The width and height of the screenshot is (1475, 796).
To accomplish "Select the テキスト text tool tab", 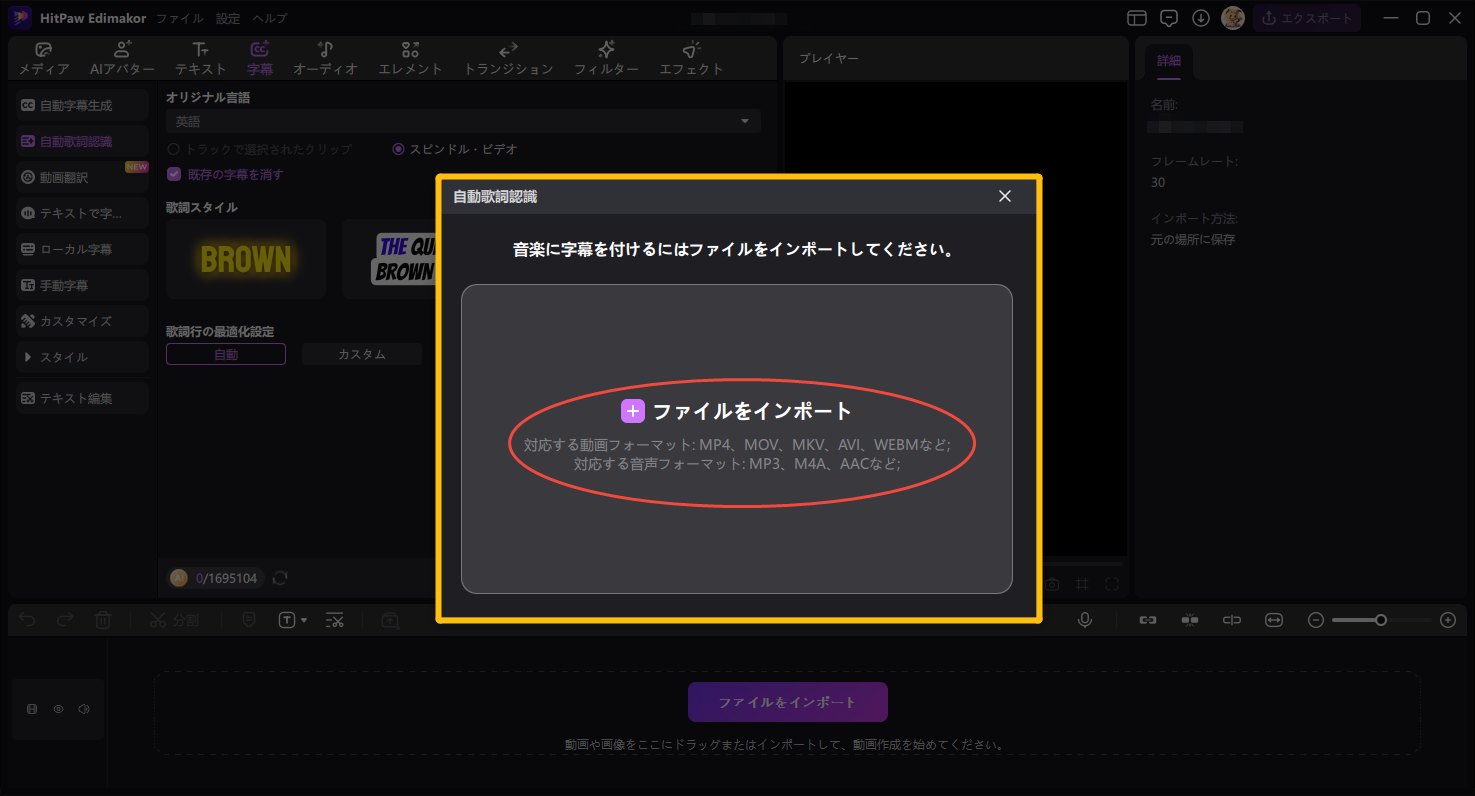I will (x=200, y=59).
